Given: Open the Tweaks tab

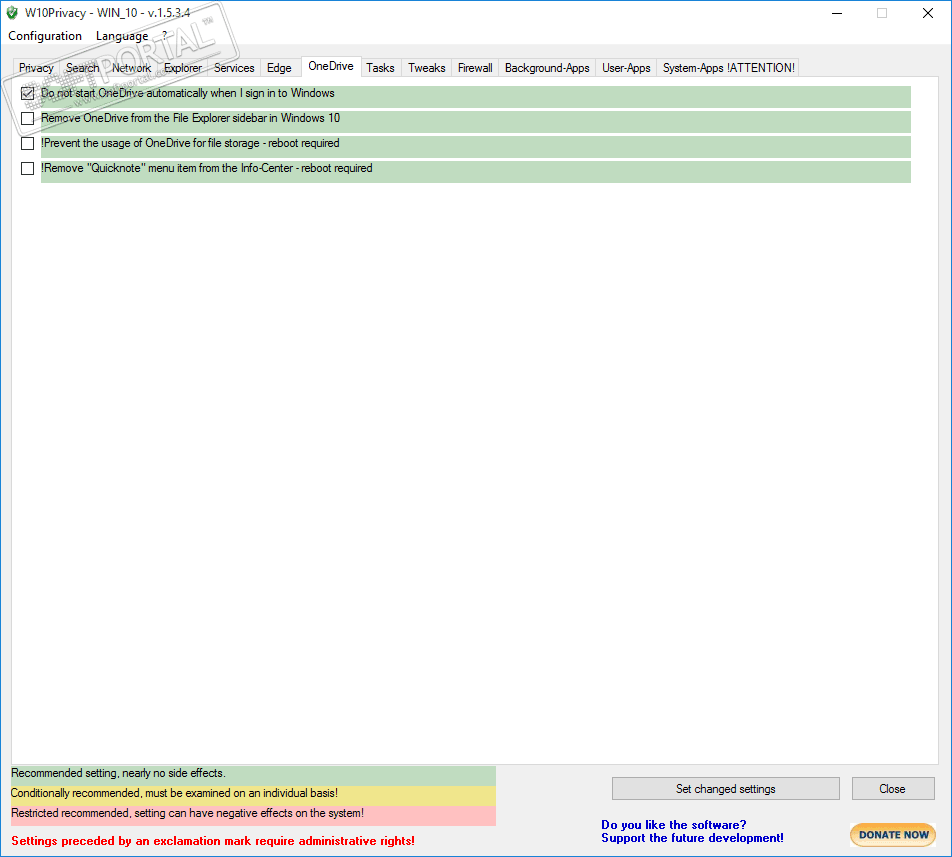Looking at the screenshot, I should pos(426,68).
